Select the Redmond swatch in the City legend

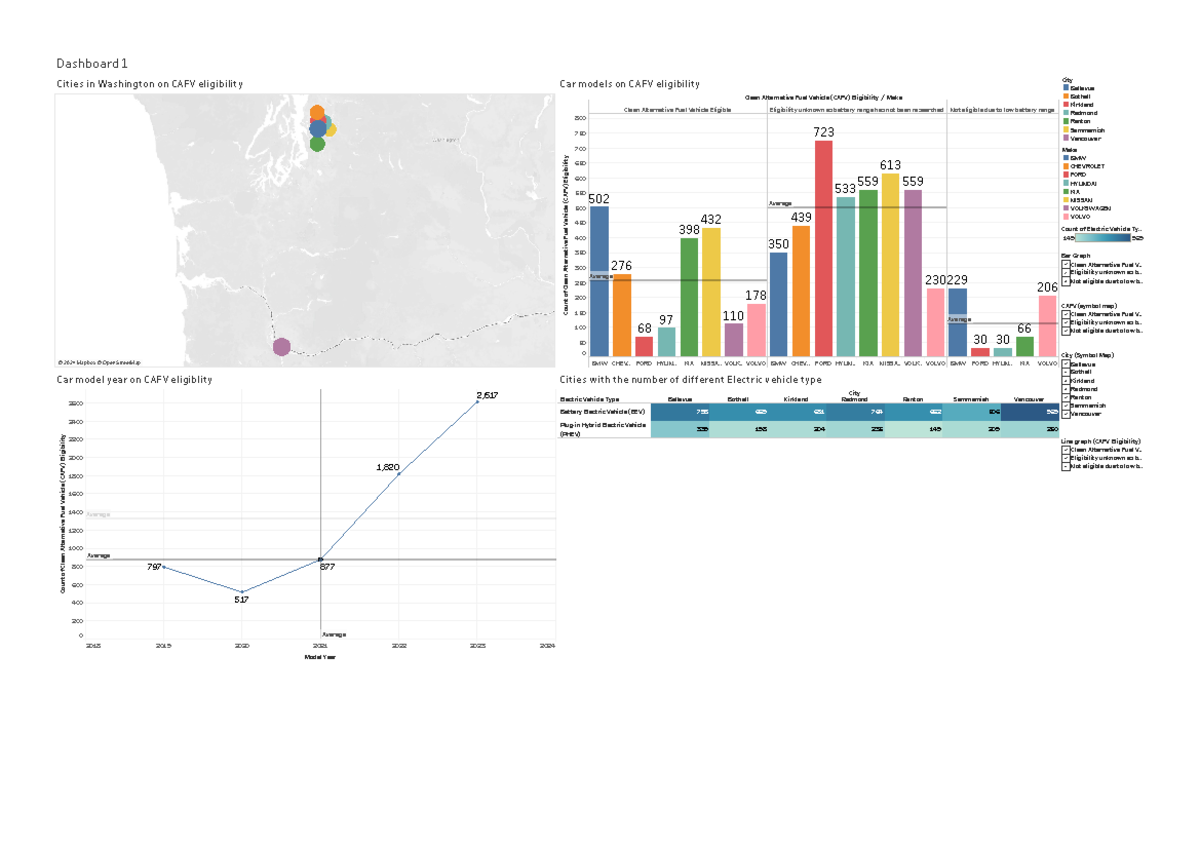click(x=1066, y=113)
